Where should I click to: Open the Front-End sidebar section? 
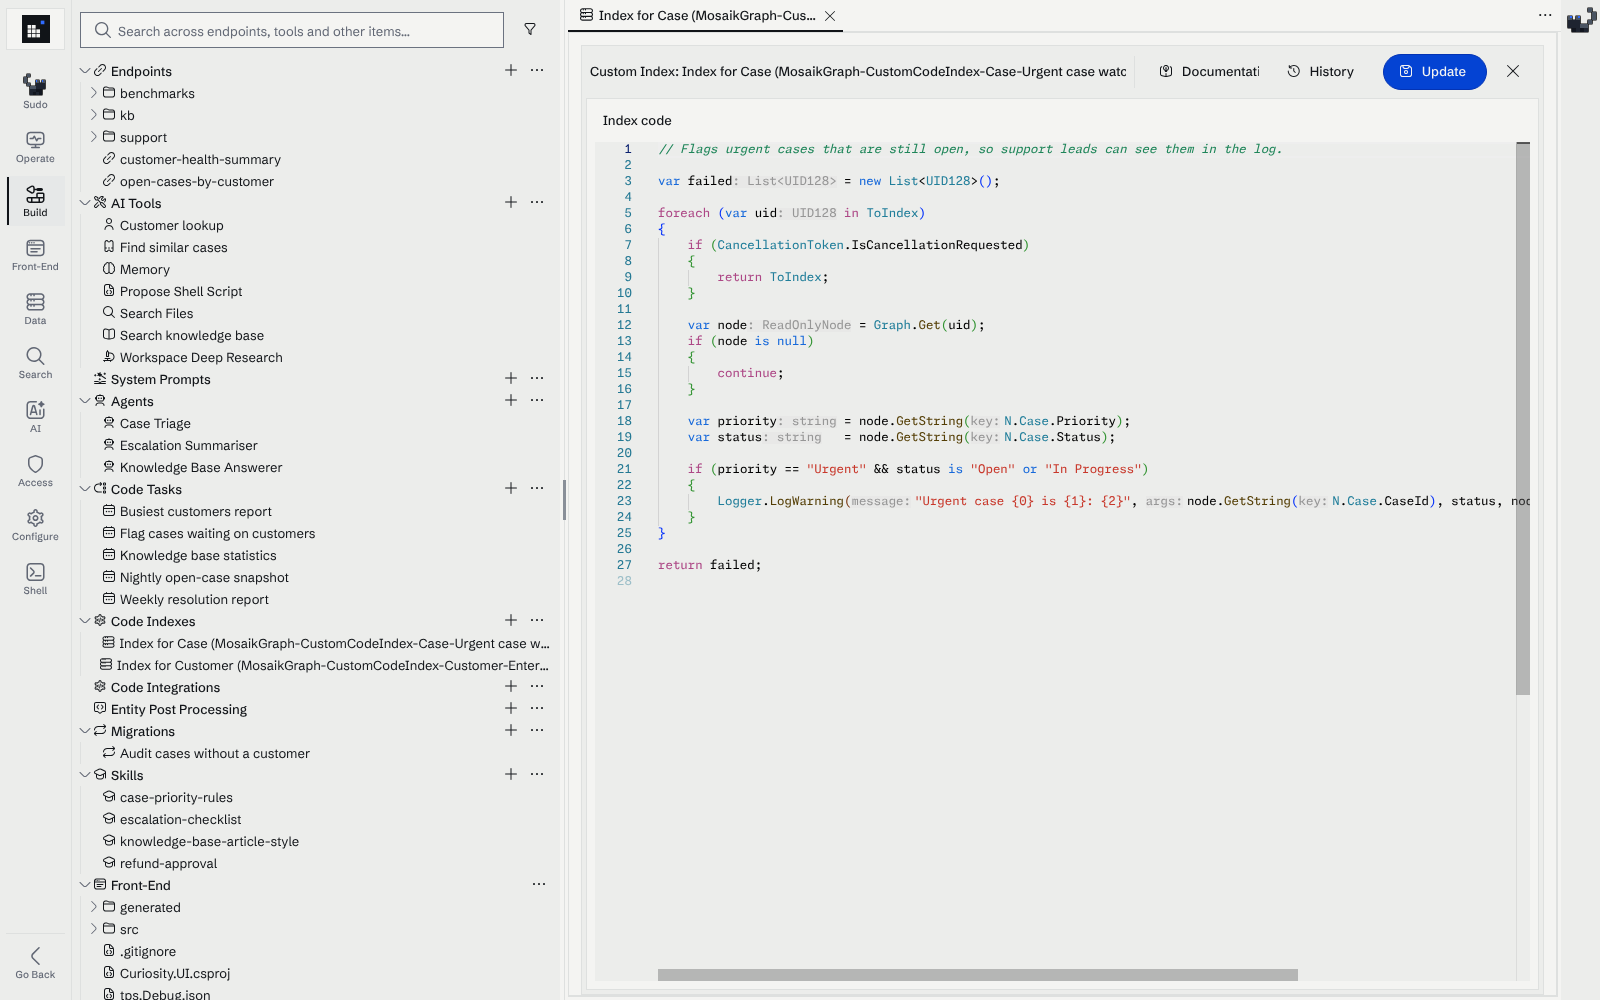pyautogui.click(x=35, y=254)
